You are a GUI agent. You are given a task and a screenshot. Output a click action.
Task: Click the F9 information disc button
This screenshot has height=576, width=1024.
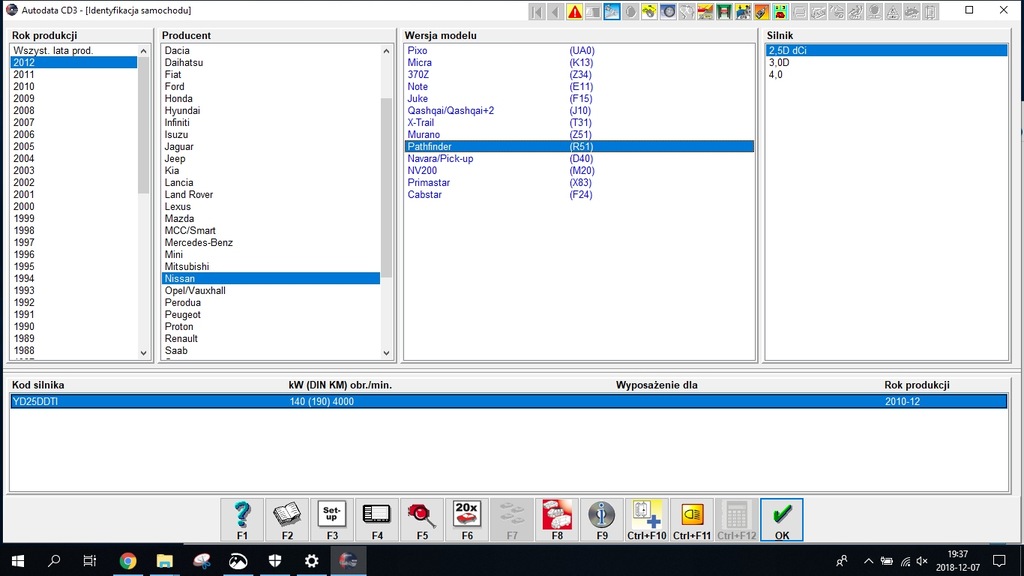pos(602,520)
